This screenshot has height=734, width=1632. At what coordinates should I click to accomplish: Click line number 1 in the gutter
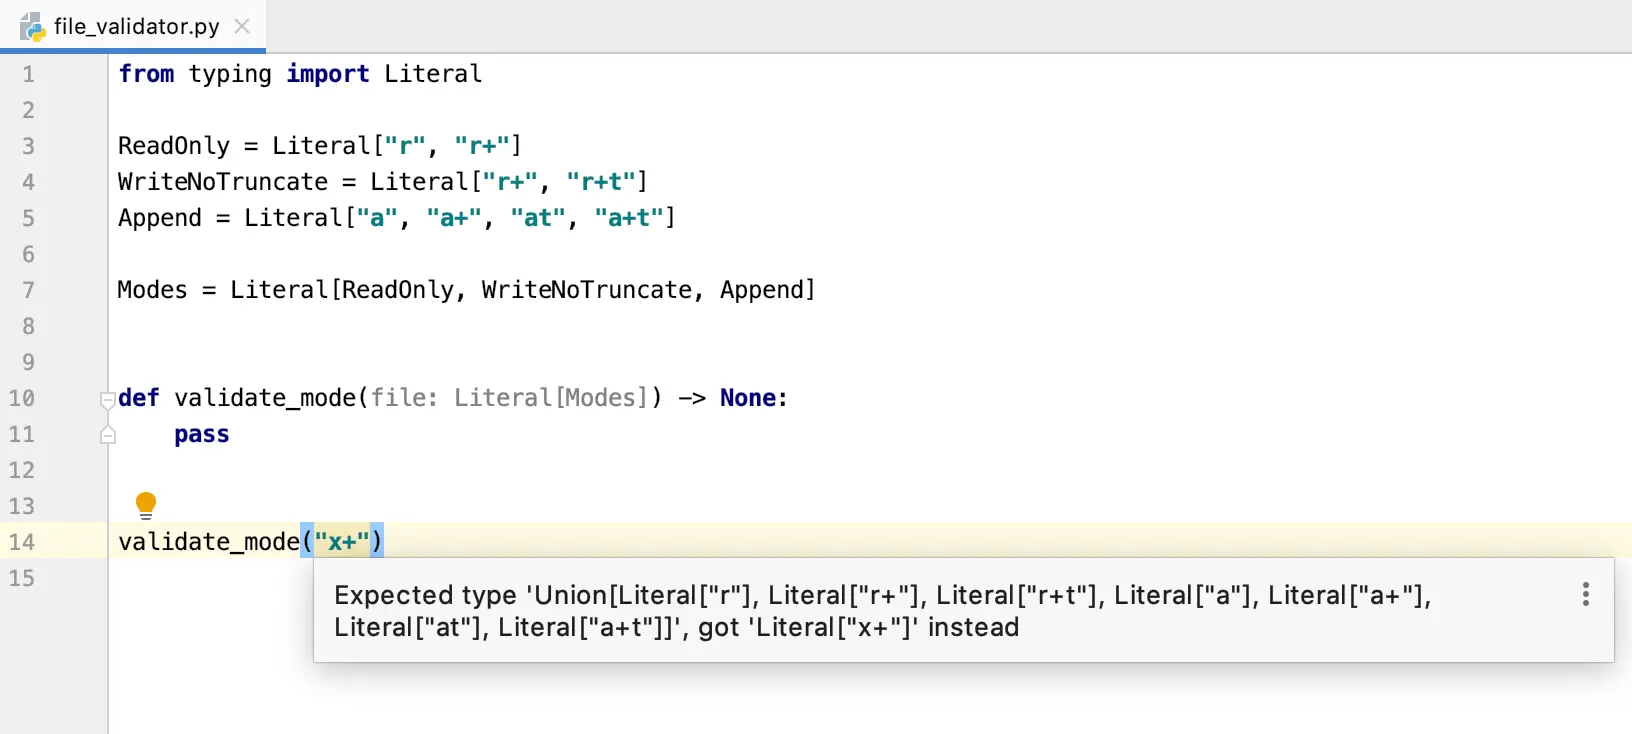point(28,74)
